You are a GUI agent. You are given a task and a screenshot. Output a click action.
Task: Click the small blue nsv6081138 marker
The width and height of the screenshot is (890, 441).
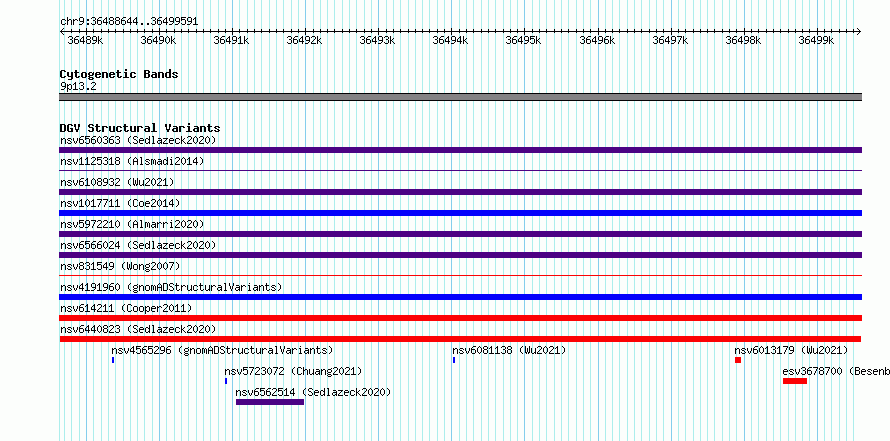454,360
